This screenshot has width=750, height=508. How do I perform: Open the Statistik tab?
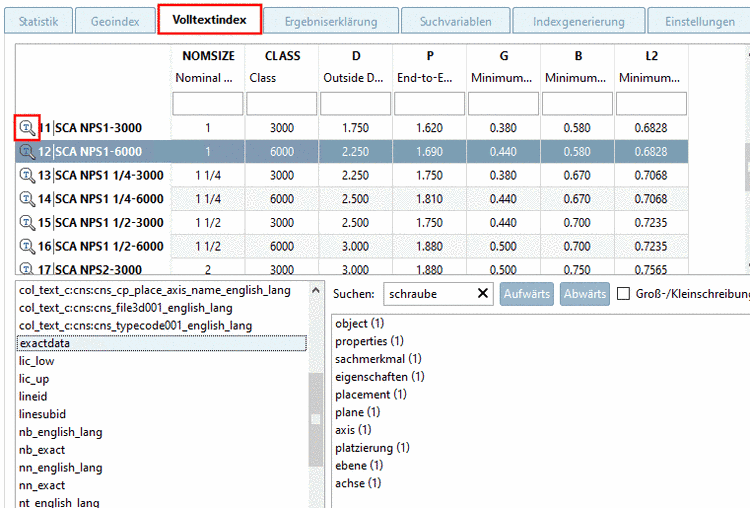[38, 22]
